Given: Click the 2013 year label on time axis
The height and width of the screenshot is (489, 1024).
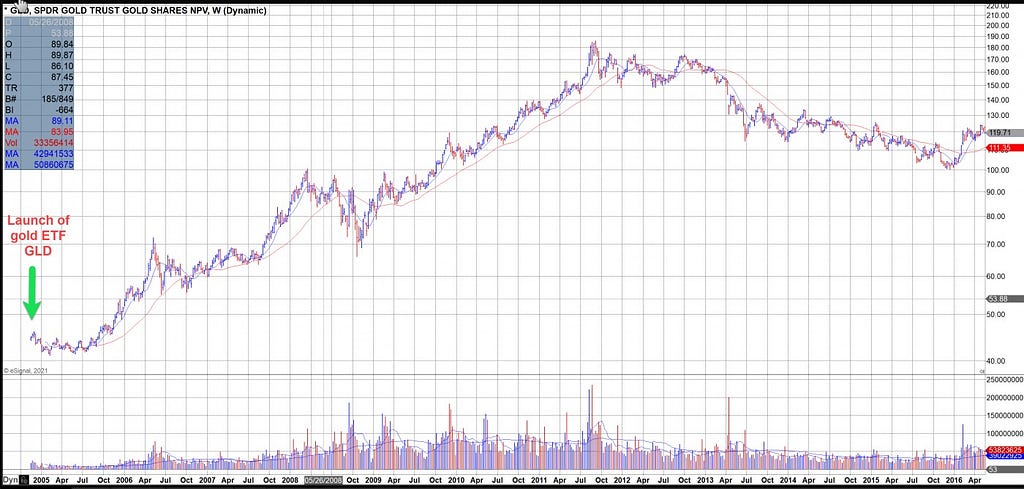Looking at the screenshot, I should pyautogui.click(x=706, y=480).
